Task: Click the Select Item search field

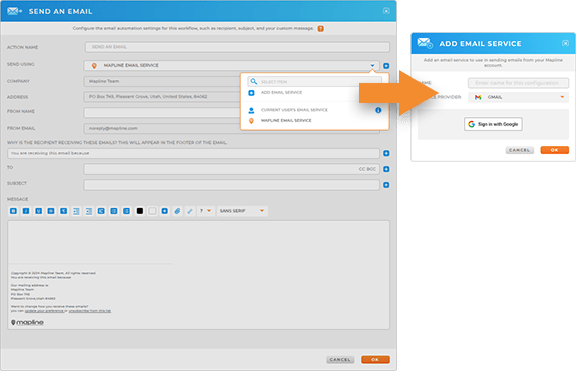Action: (315, 82)
